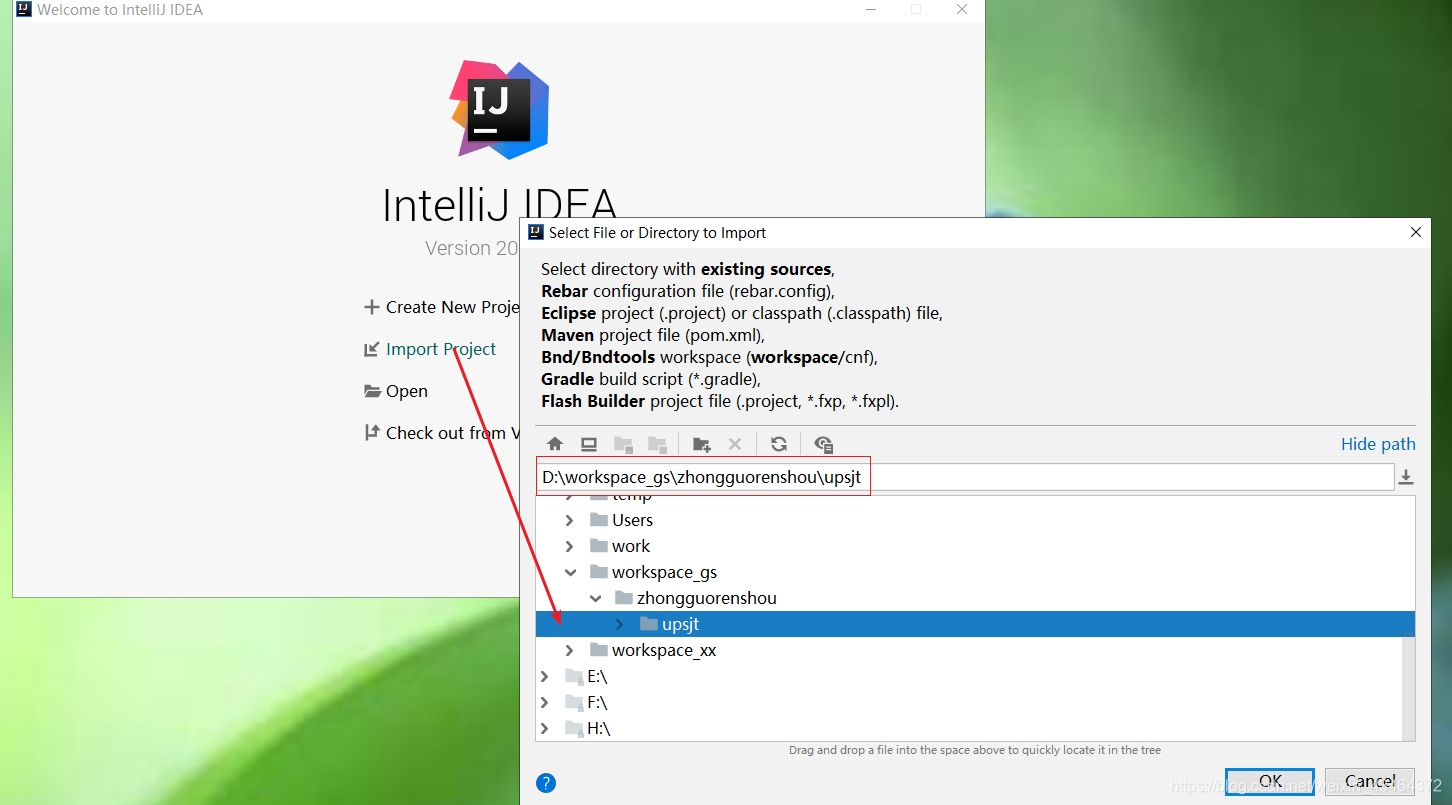Expand the H:\ drive node
1452x805 pixels.
pyautogui.click(x=545, y=728)
